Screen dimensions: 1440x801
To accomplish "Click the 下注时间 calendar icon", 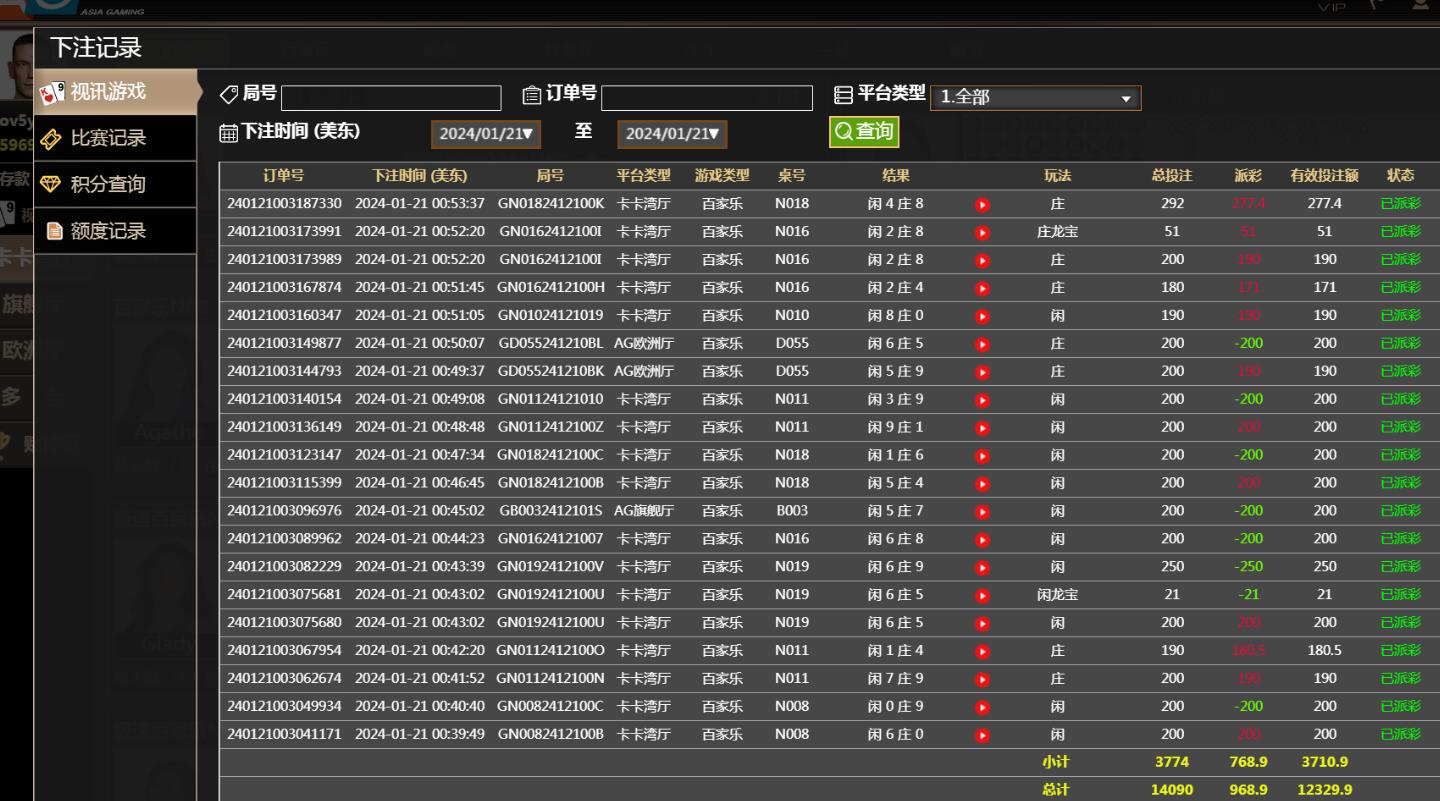I will [x=229, y=133].
